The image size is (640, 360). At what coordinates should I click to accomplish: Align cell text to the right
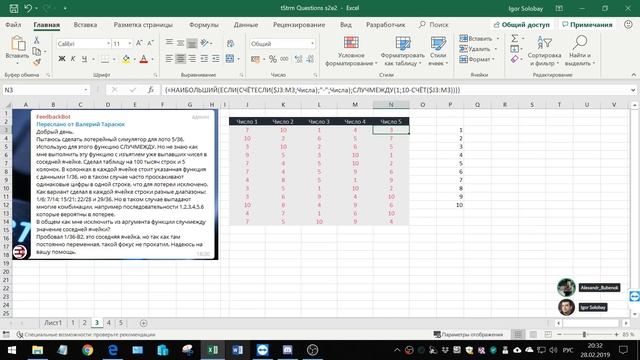(x=192, y=59)
